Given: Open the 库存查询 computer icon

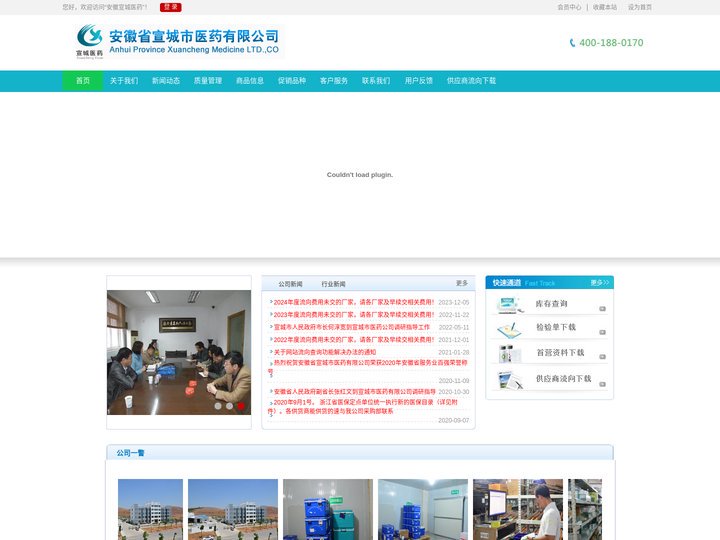Looking at the screenshot, I should (x=508, y=304).
